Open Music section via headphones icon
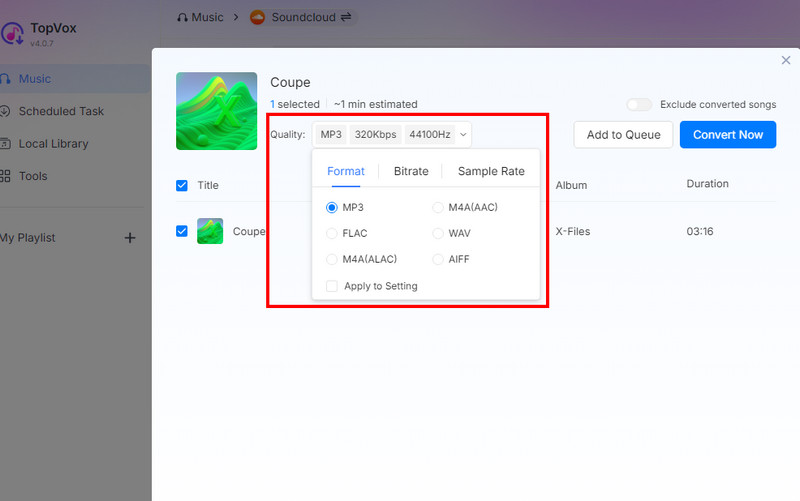This screenshot has width=800, height=501. click(6, 79)
